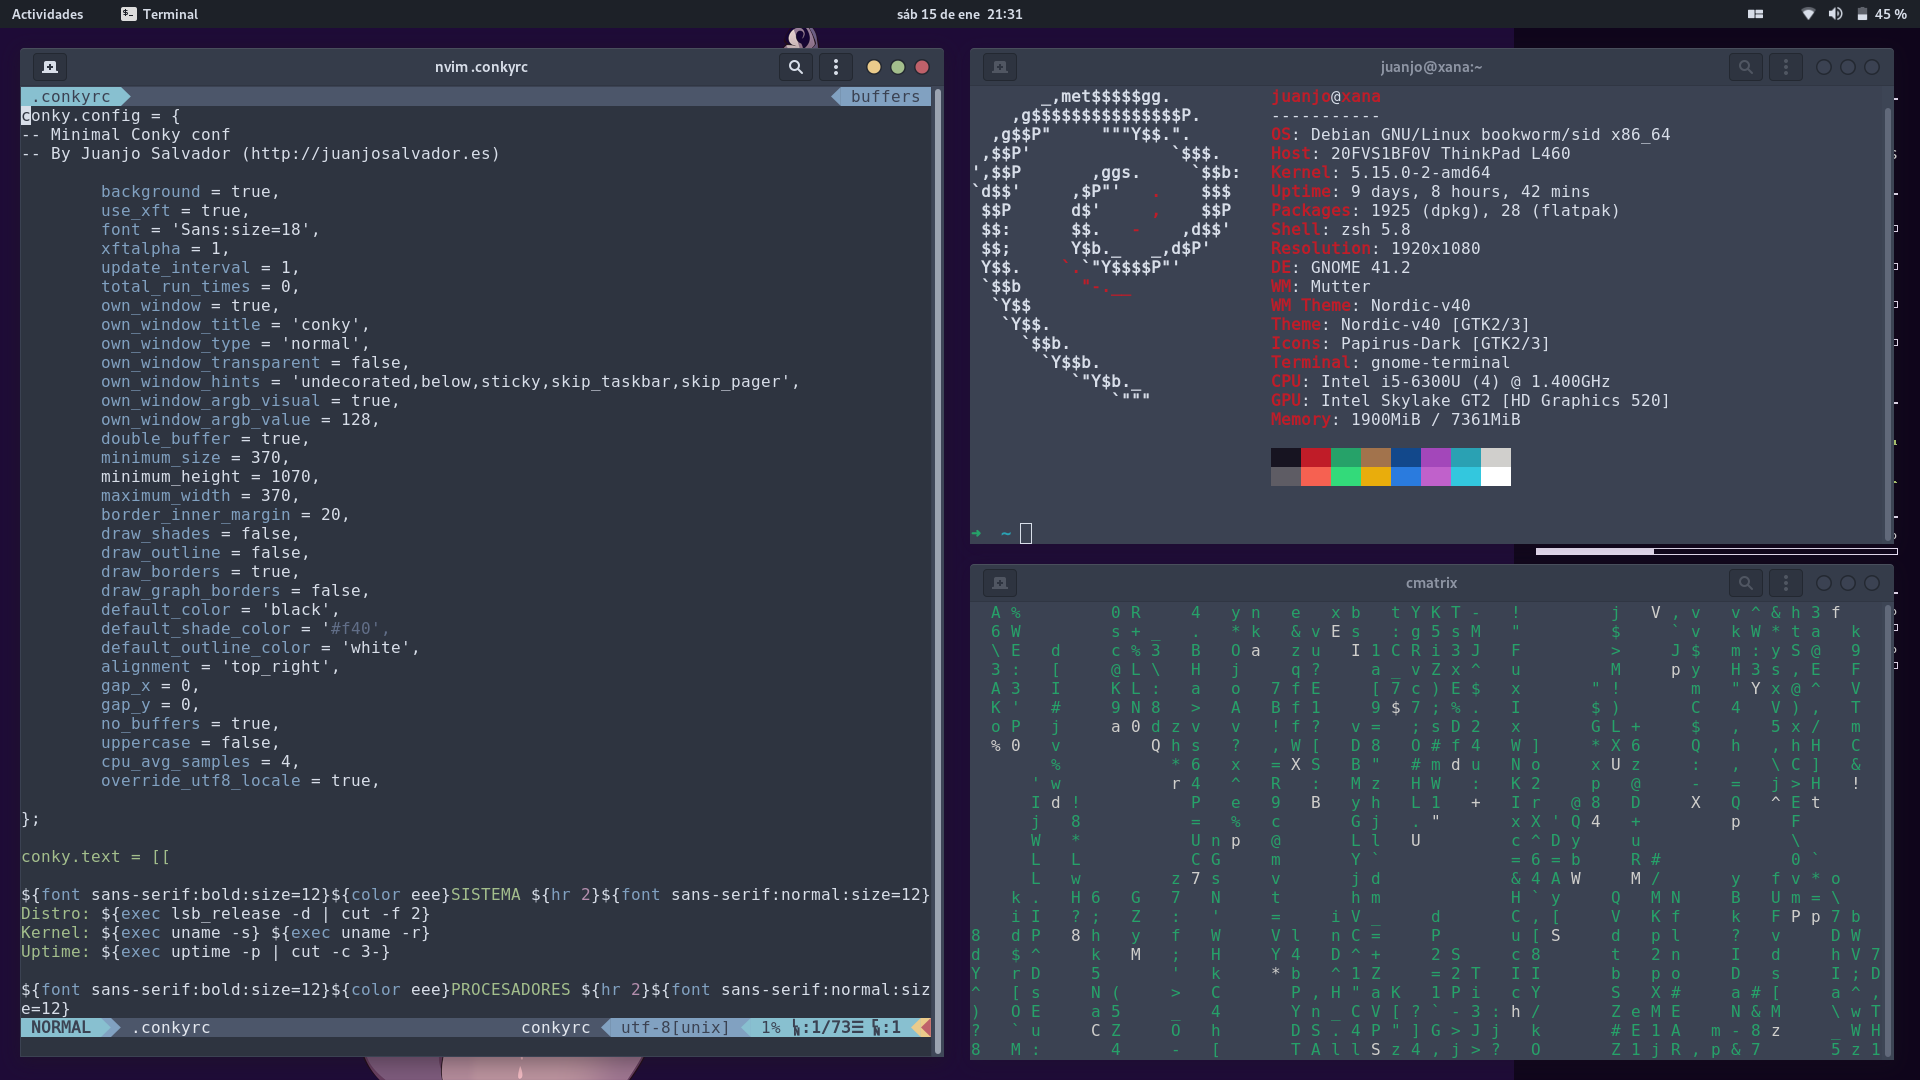Click the Wi-Fi icon in top bar

pos(1808,14)
